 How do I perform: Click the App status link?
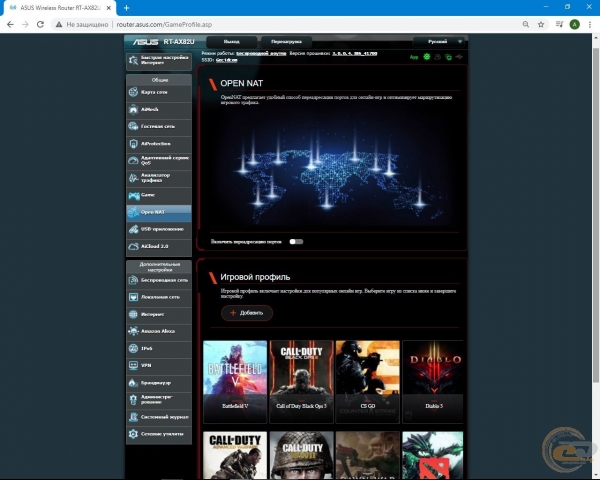tap(414, 57)
